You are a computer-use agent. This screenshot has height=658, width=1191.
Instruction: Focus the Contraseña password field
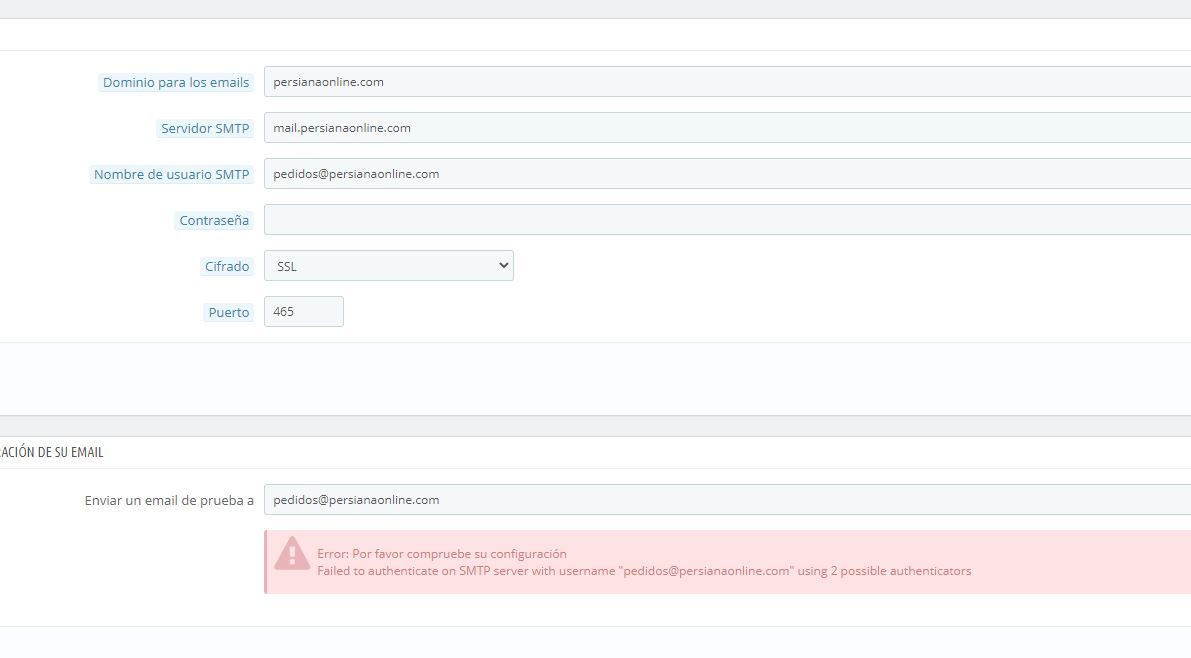coord(727,220)
